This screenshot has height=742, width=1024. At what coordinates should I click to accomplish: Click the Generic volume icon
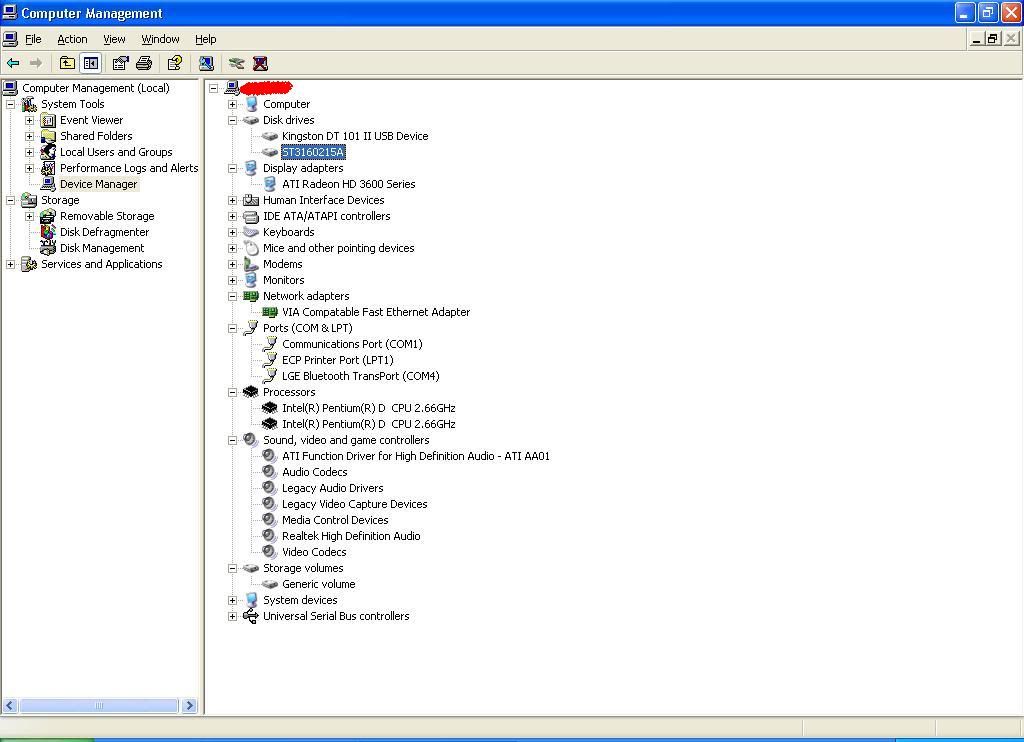click(x=270, y=584)
